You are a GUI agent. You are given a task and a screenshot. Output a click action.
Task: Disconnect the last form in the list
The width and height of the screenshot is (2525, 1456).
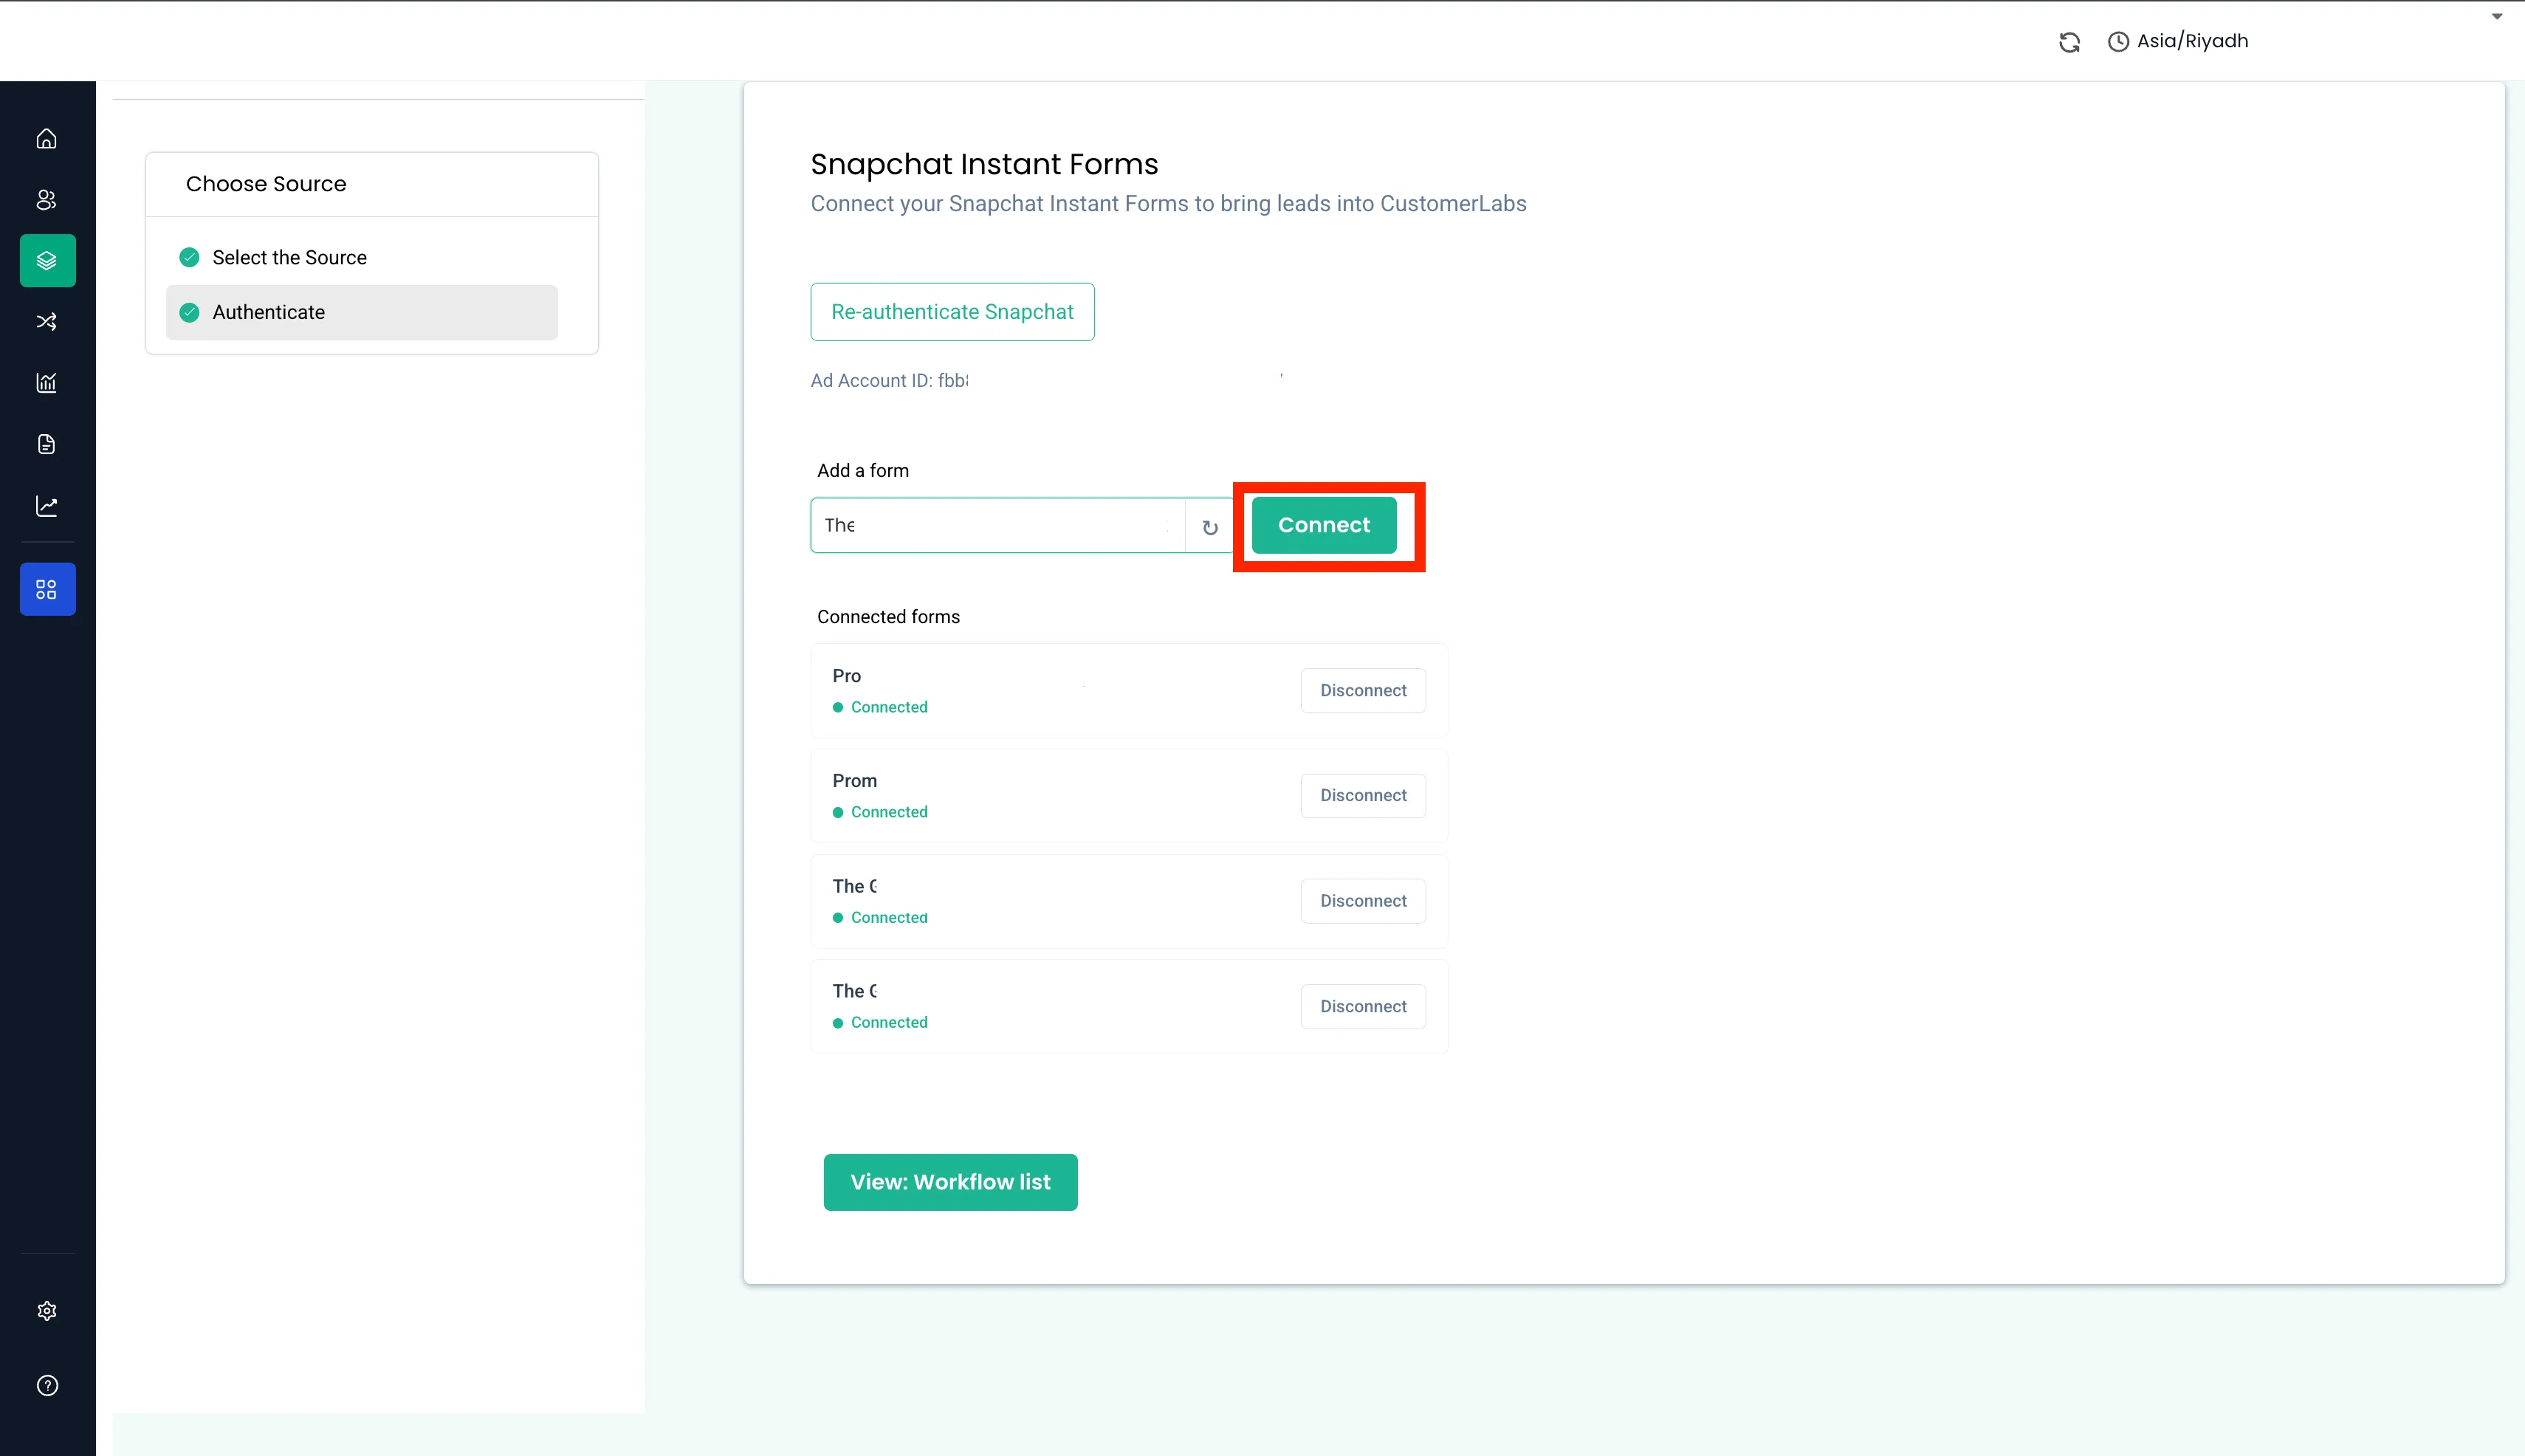(x=1363, y=1007)
